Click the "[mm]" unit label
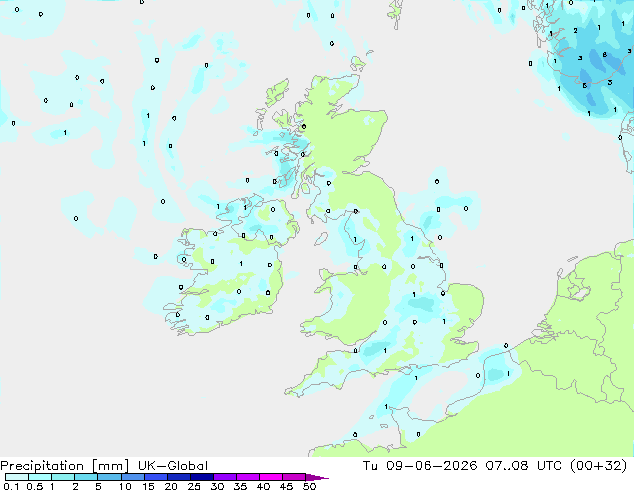This screenshot has width=634, height=490. pyautogui.click(x=110, y=466)
